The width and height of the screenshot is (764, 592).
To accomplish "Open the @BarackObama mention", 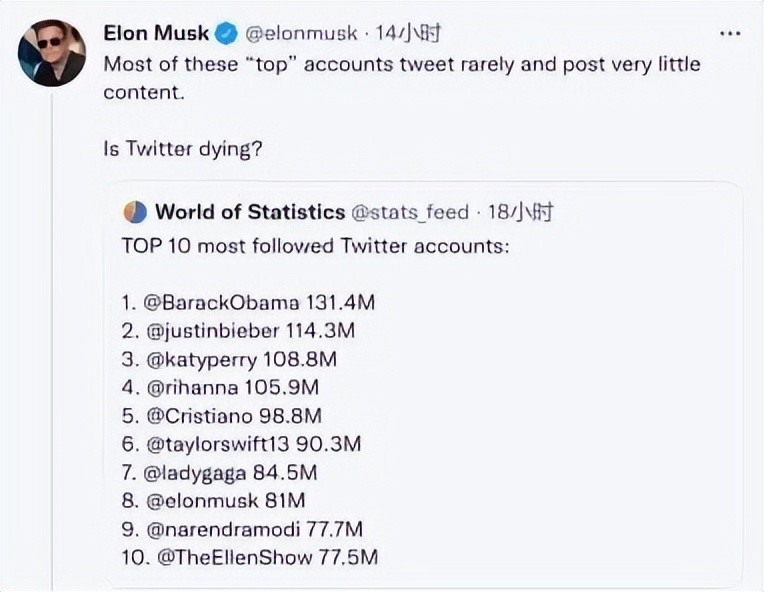I will coord(221,303).
